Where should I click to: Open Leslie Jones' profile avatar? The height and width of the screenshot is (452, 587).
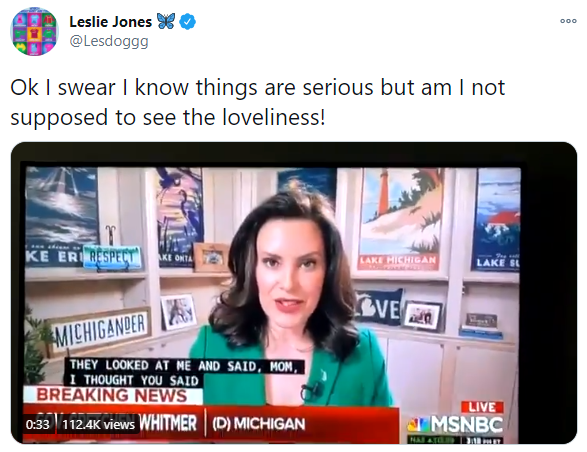[34, 31]
